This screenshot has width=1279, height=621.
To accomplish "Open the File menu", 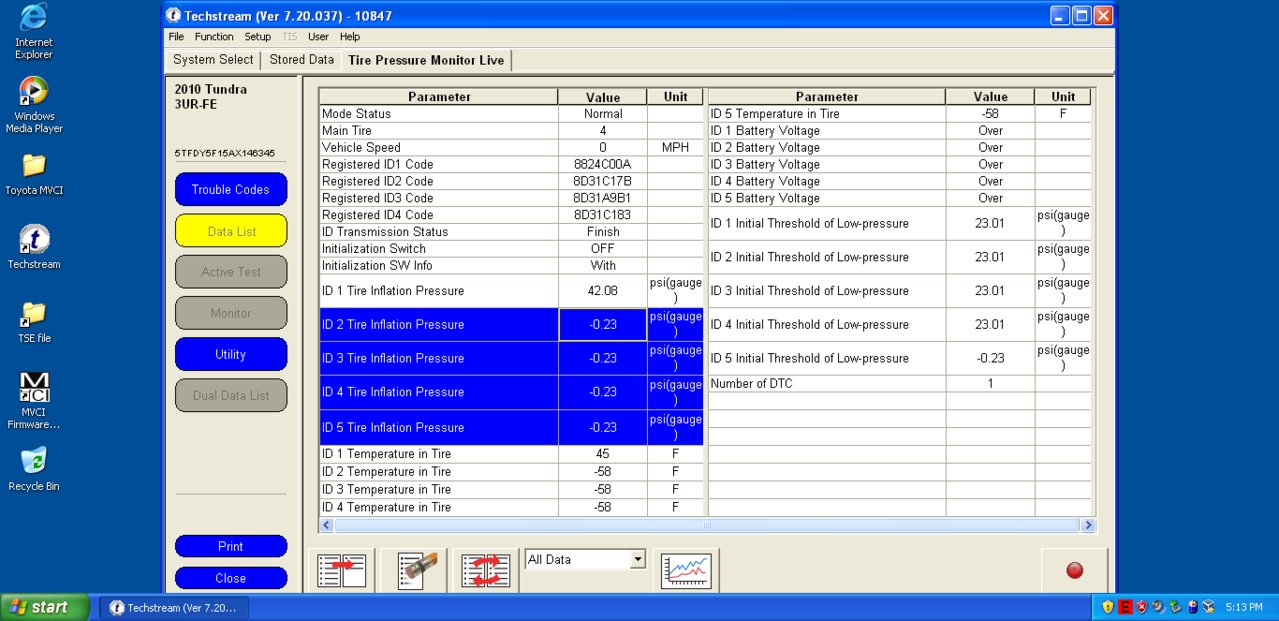I will pos(176,37).
